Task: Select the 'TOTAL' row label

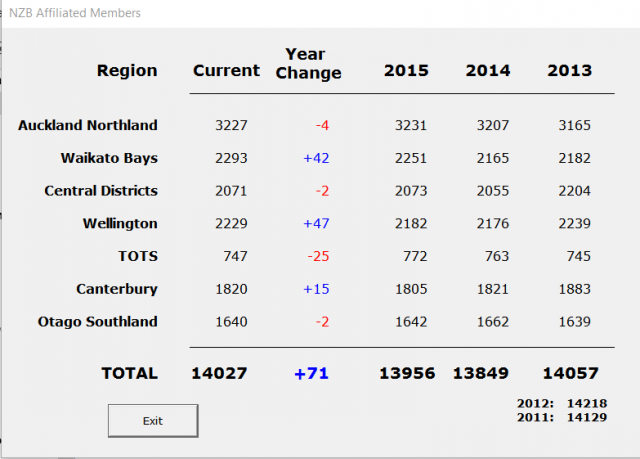Action: pos(130,373)
